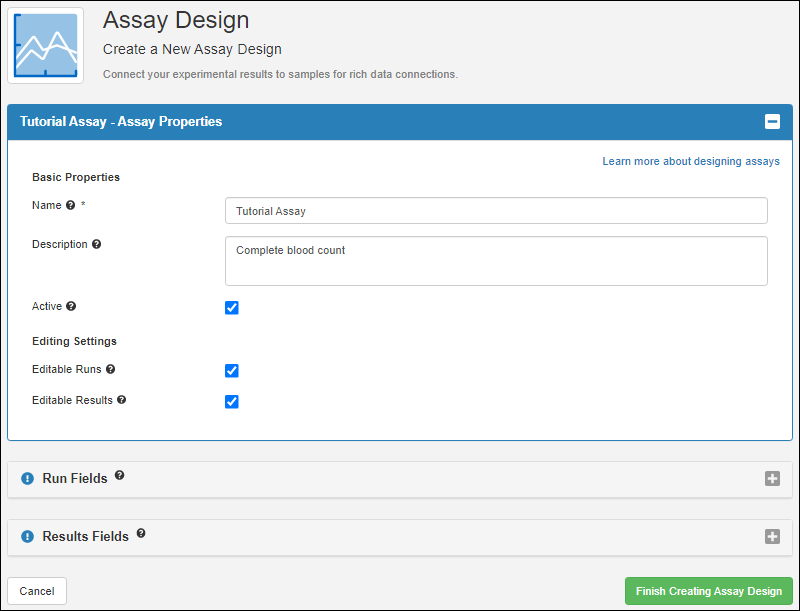Click the Assay Design chart logo icon
800x611 pixels.
pos(45,45)
